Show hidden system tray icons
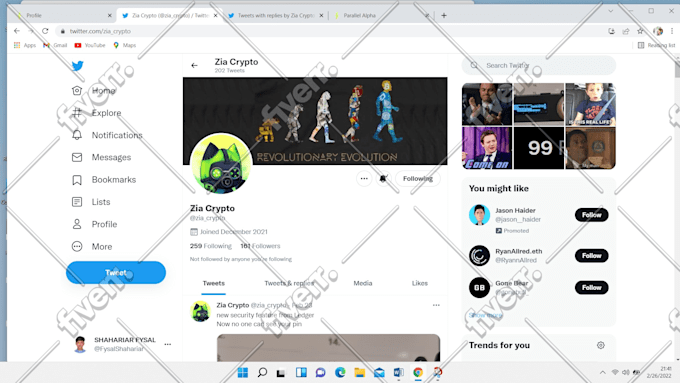The image size is (680, 383). 602,373
